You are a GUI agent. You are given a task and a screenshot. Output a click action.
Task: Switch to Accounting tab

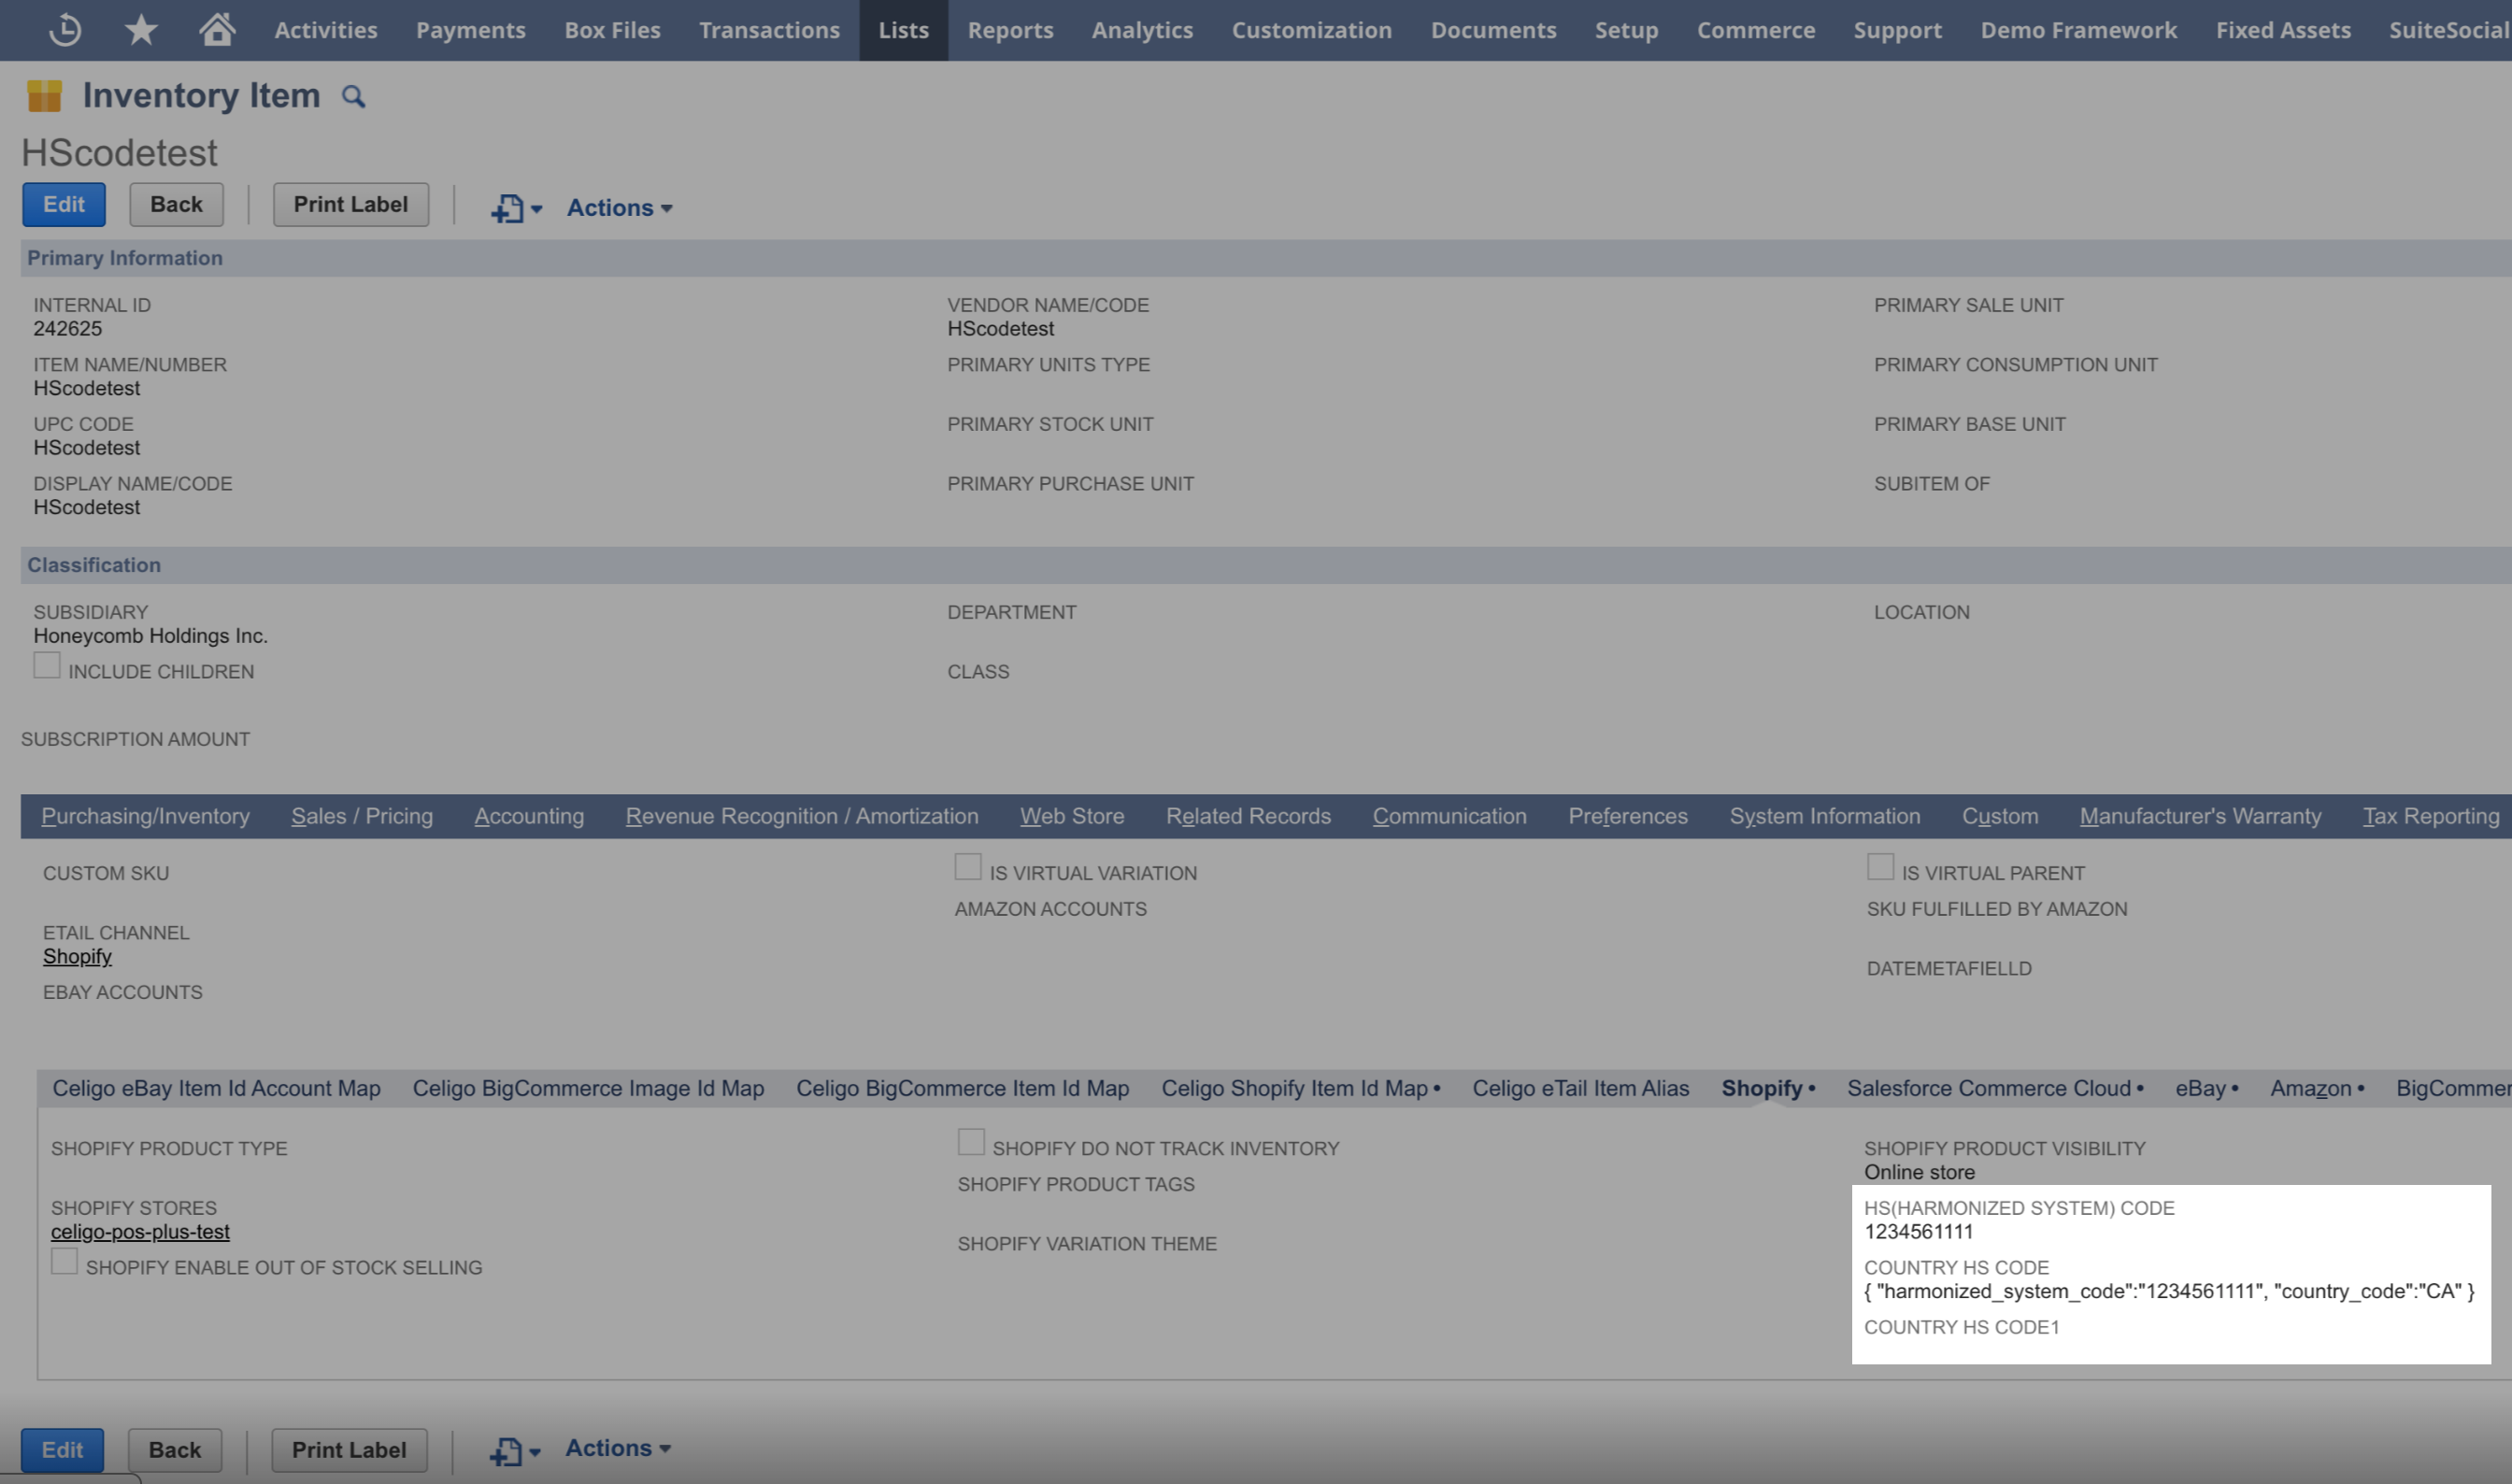(x=529, y=816)
